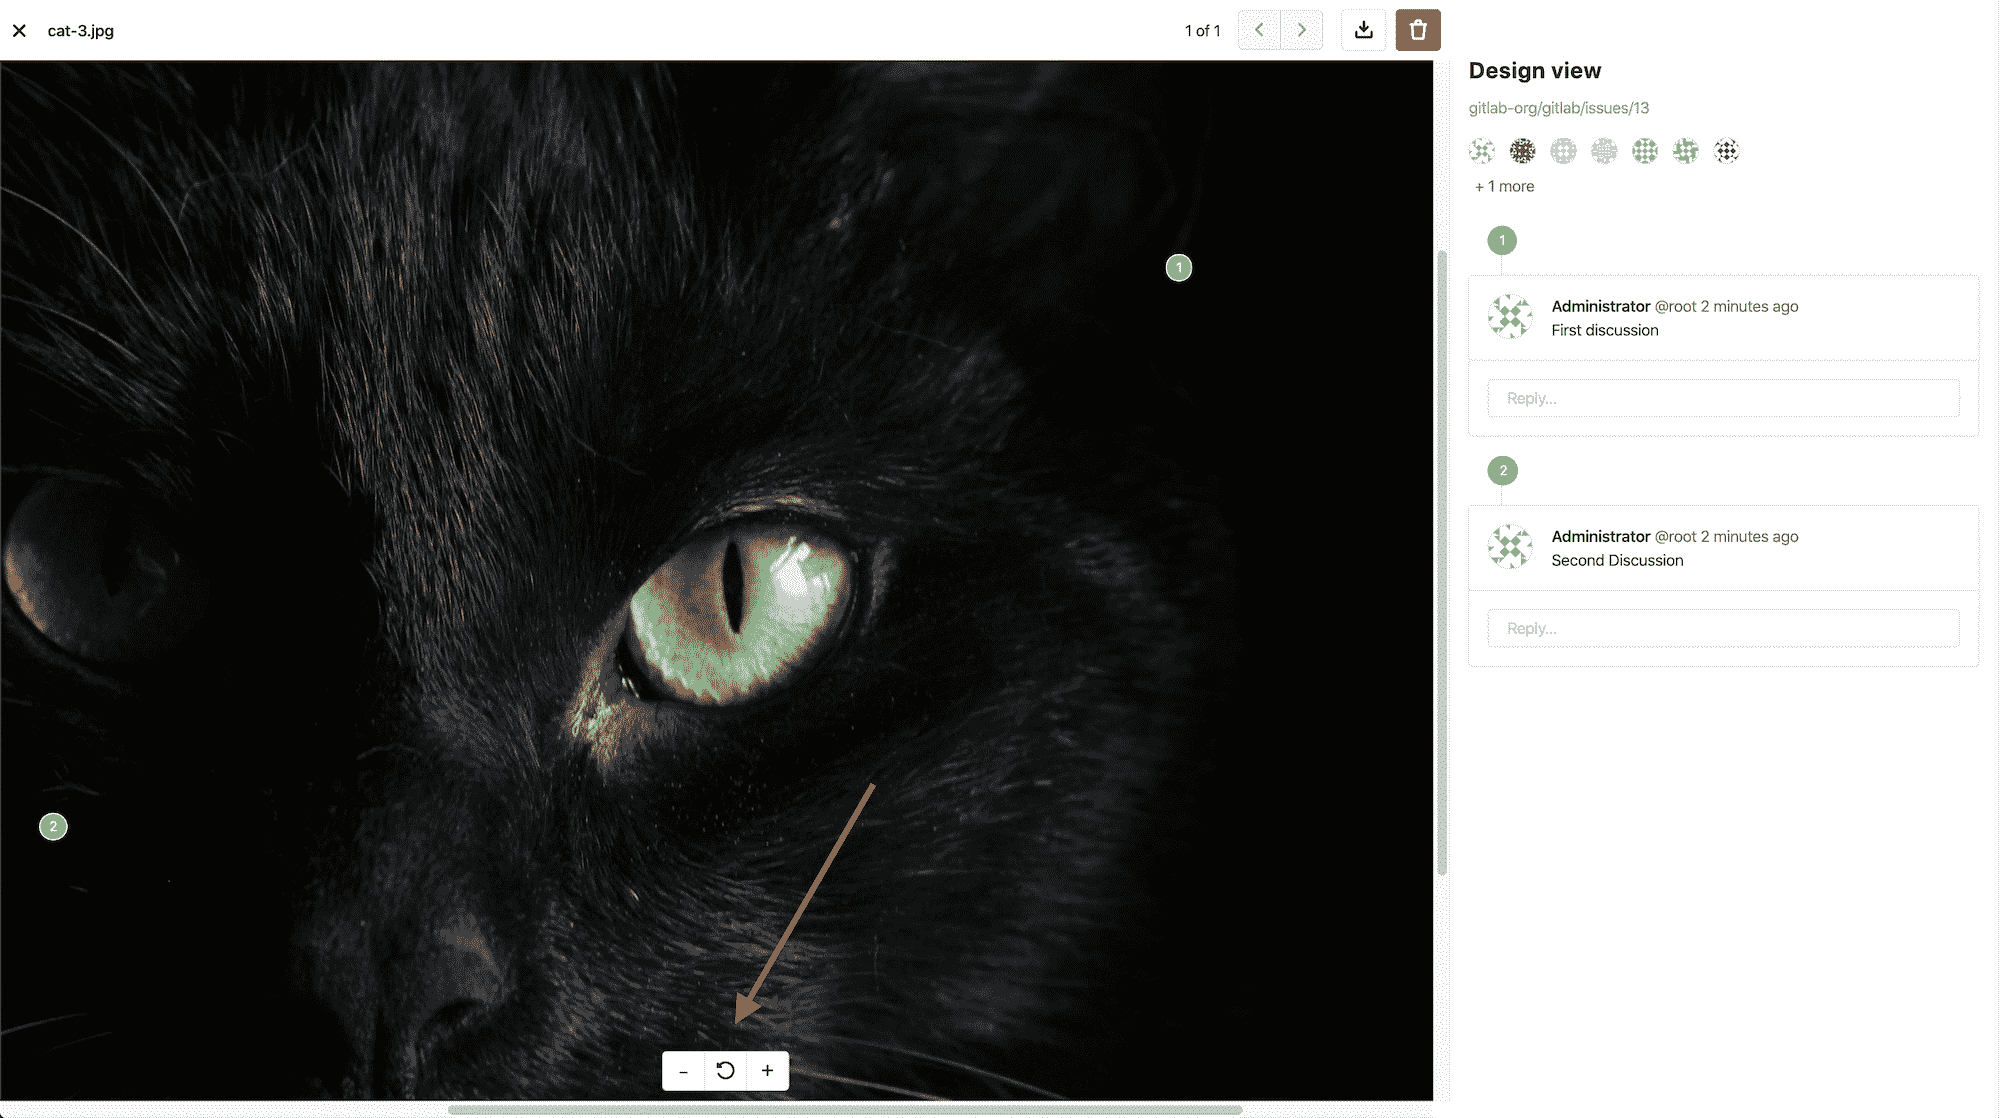Screen dimensions: 2000x1118
Task: Reply to the Second Discussion thread
Action: click(1722, 628)
